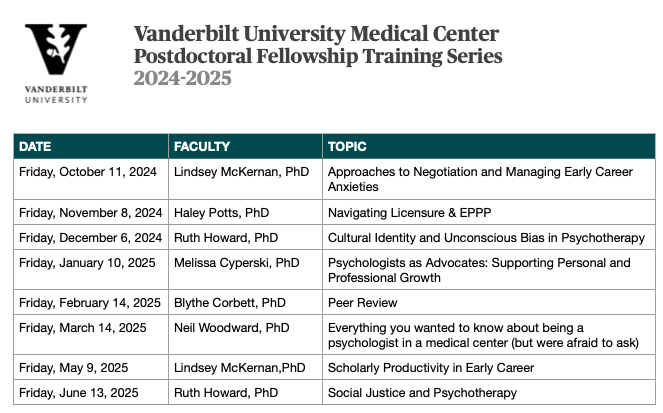Image resolution: width=663 pixels, height=413 pixels.
Task: Select the FACULTY column header
Action: pos(202,146)
